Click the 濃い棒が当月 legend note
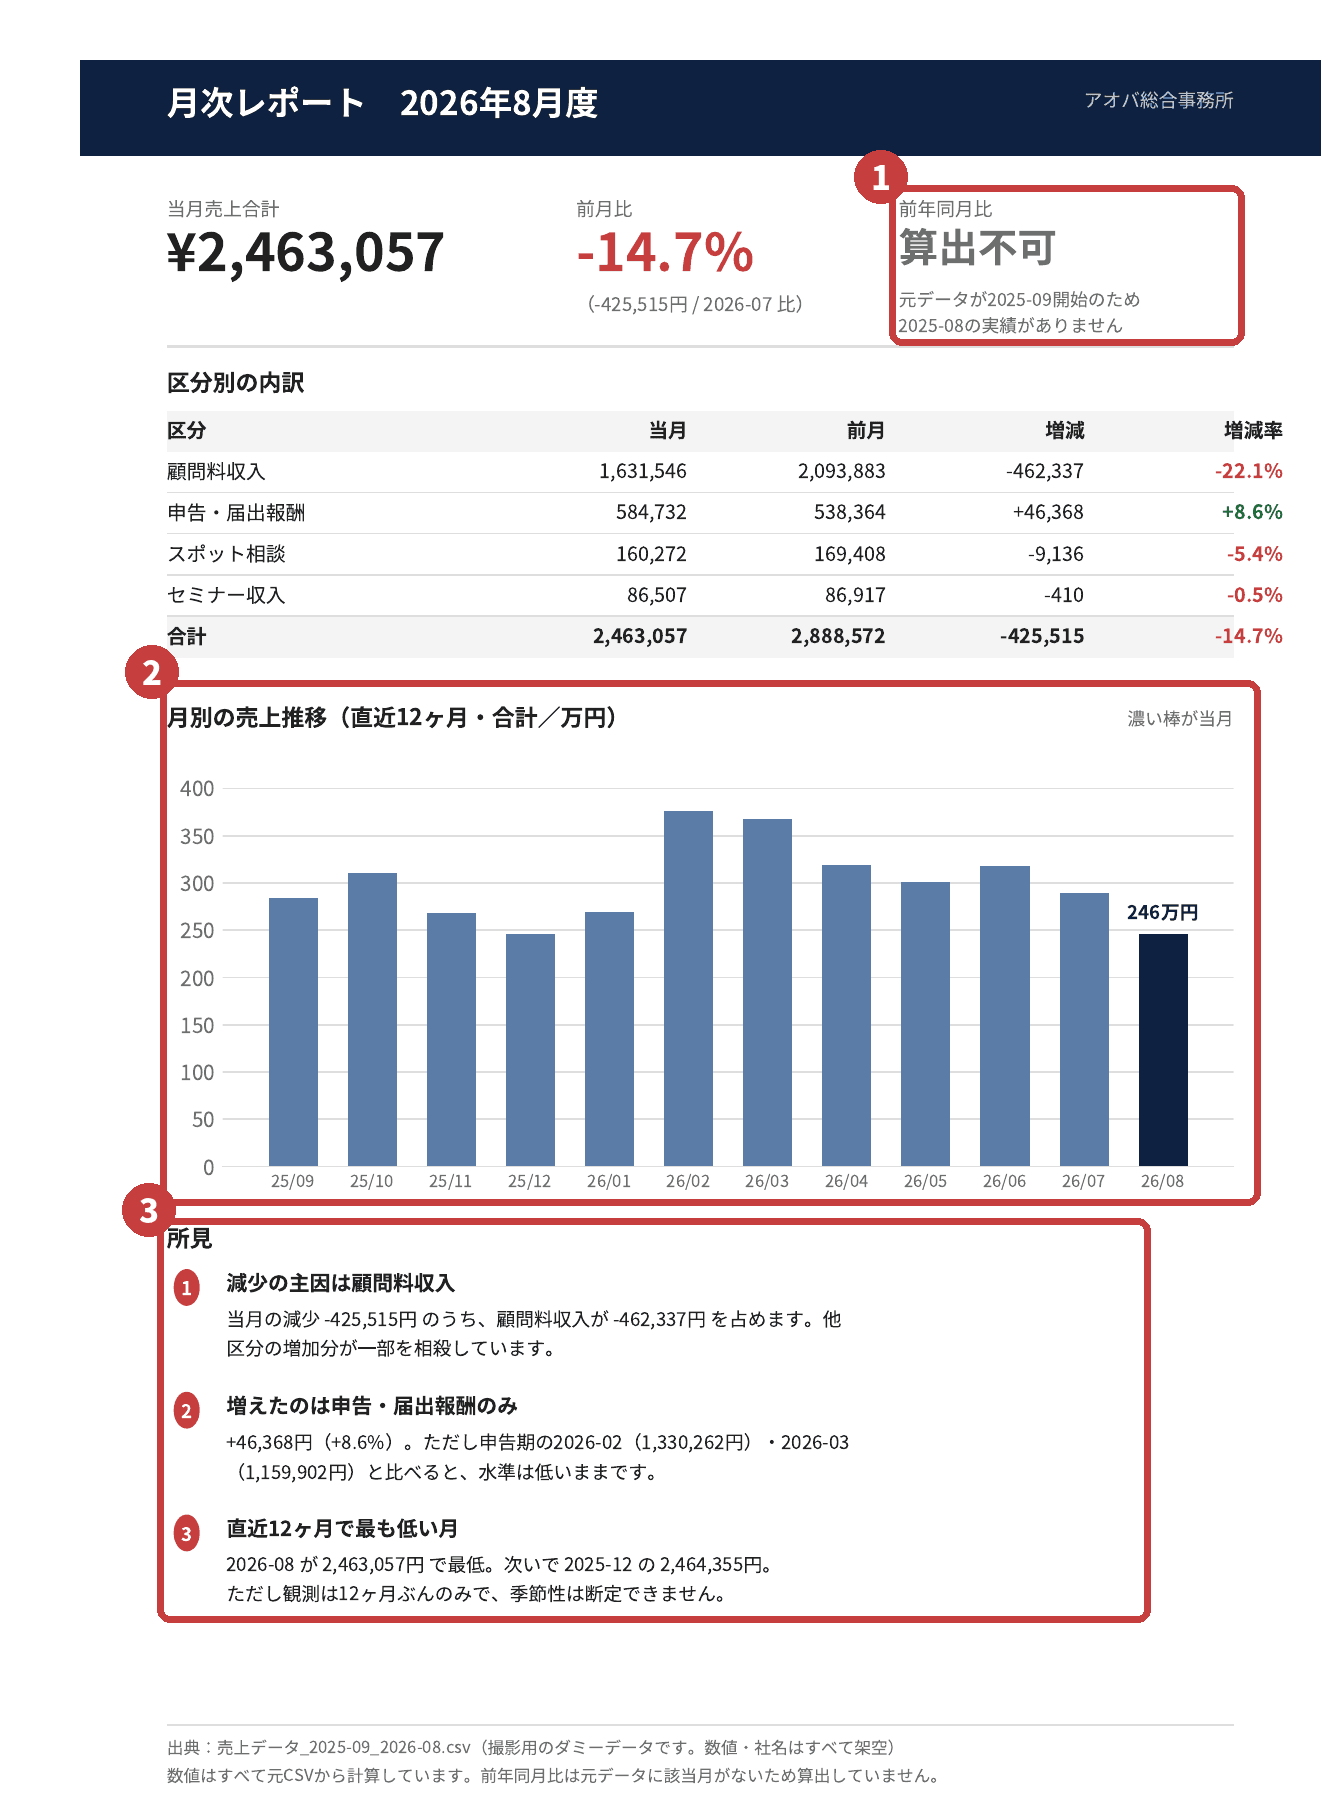This screenshot has width=1321, height=1814. (x=1180, y=719)
